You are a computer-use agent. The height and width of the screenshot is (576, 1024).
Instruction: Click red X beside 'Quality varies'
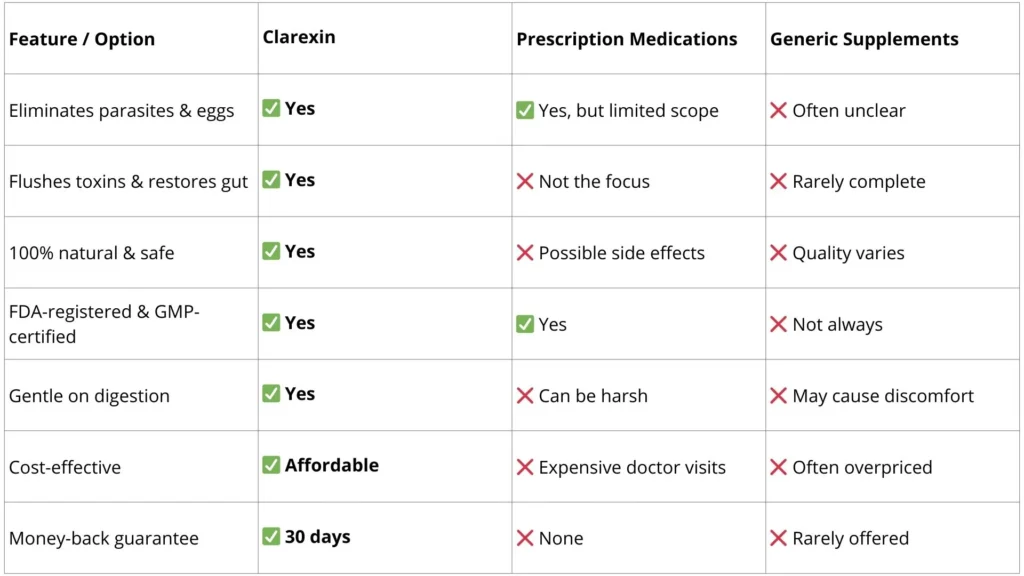[x=778, y=253]
